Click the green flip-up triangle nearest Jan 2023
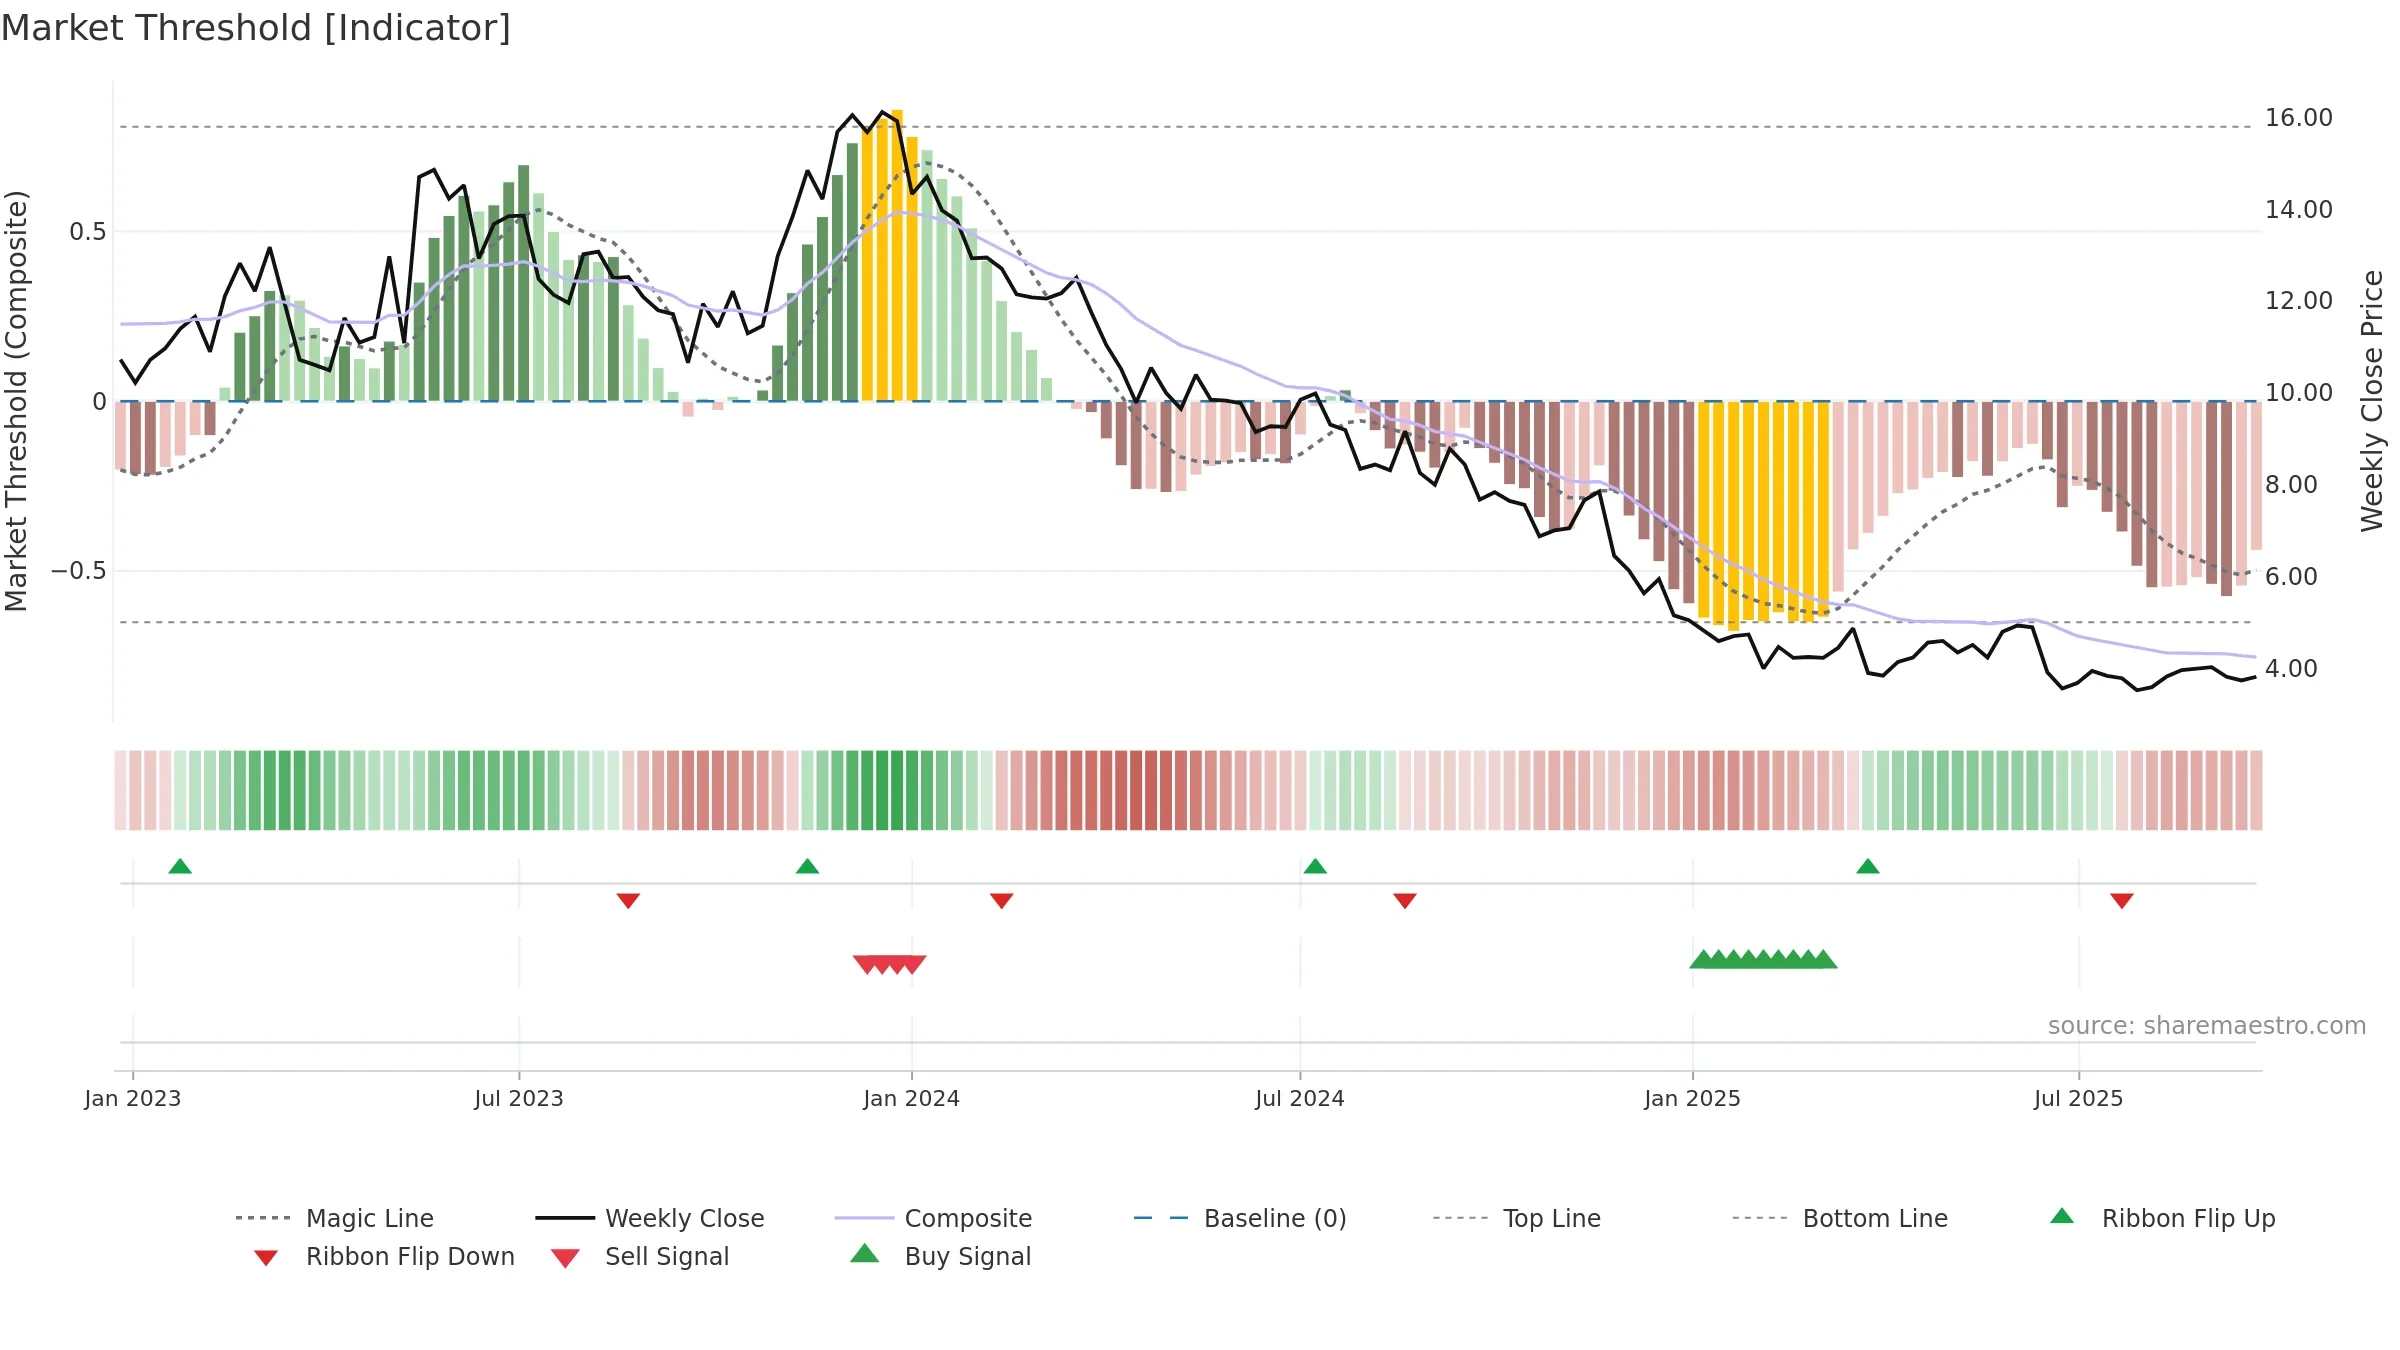 tap(180, 866)
